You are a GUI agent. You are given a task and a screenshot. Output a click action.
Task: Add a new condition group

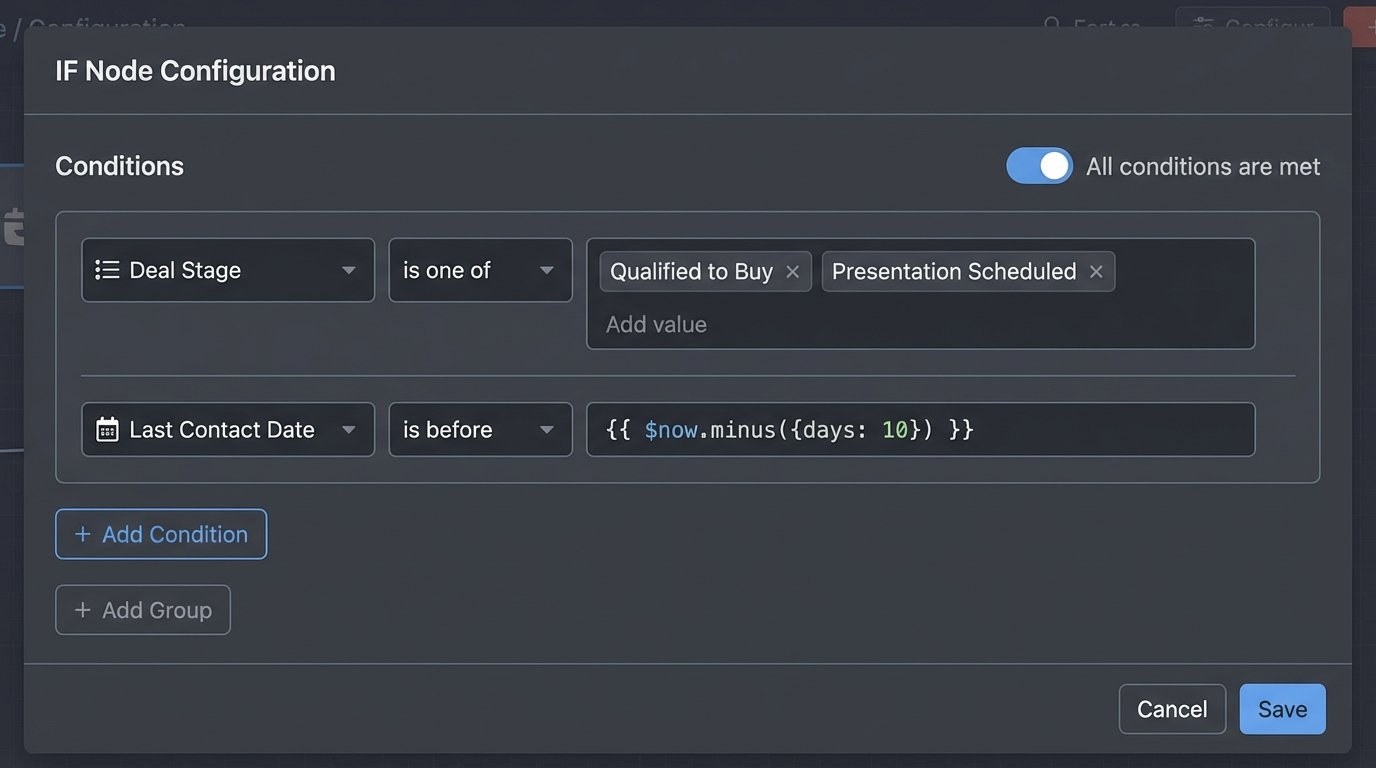[142, 610]
